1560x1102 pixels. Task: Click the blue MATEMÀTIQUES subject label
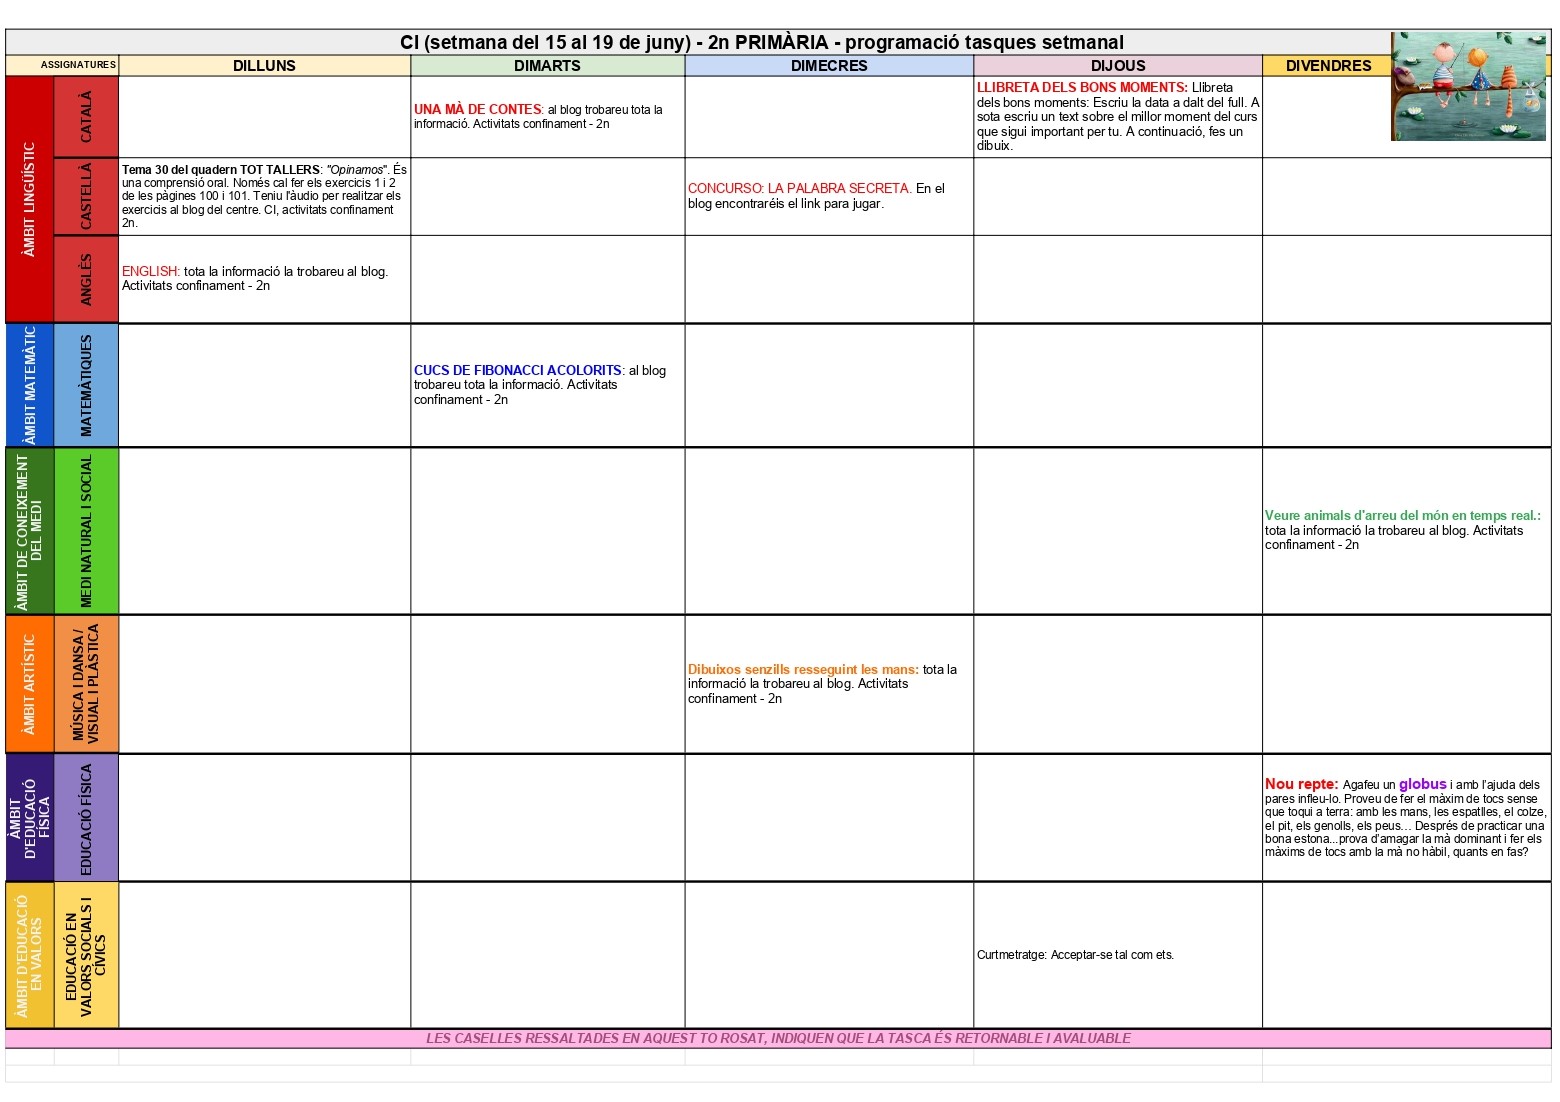(x=86, y=385)
